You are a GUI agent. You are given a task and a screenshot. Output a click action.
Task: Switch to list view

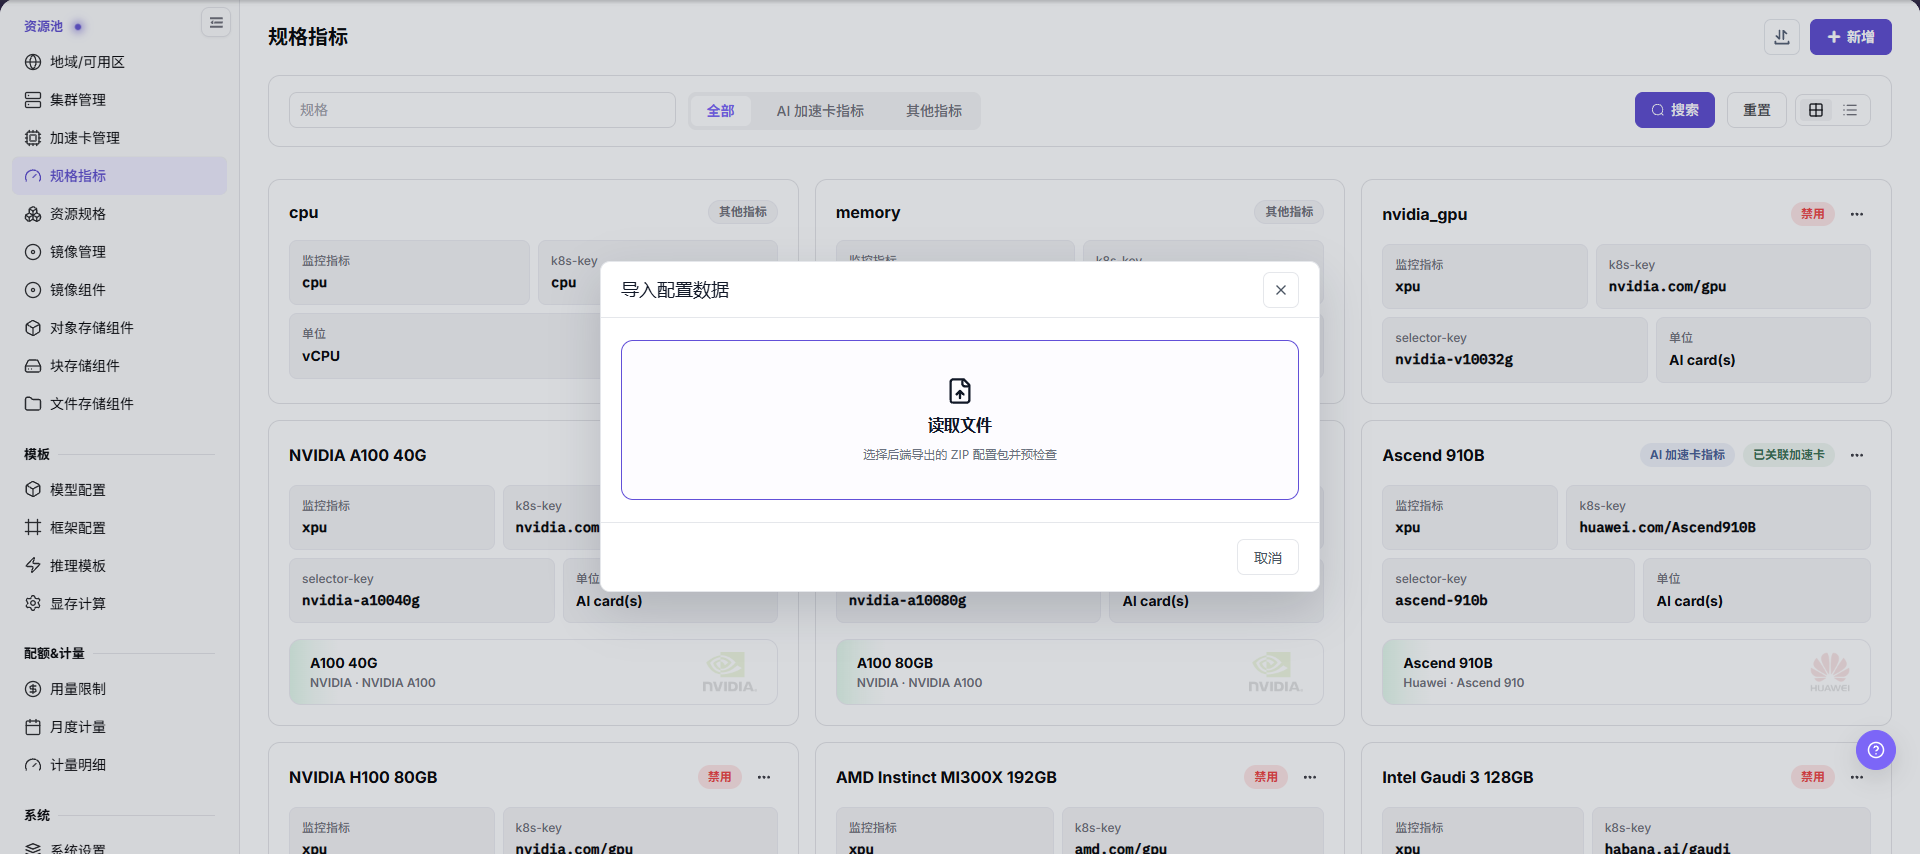pyautogui.click(x=1850, y=110)
